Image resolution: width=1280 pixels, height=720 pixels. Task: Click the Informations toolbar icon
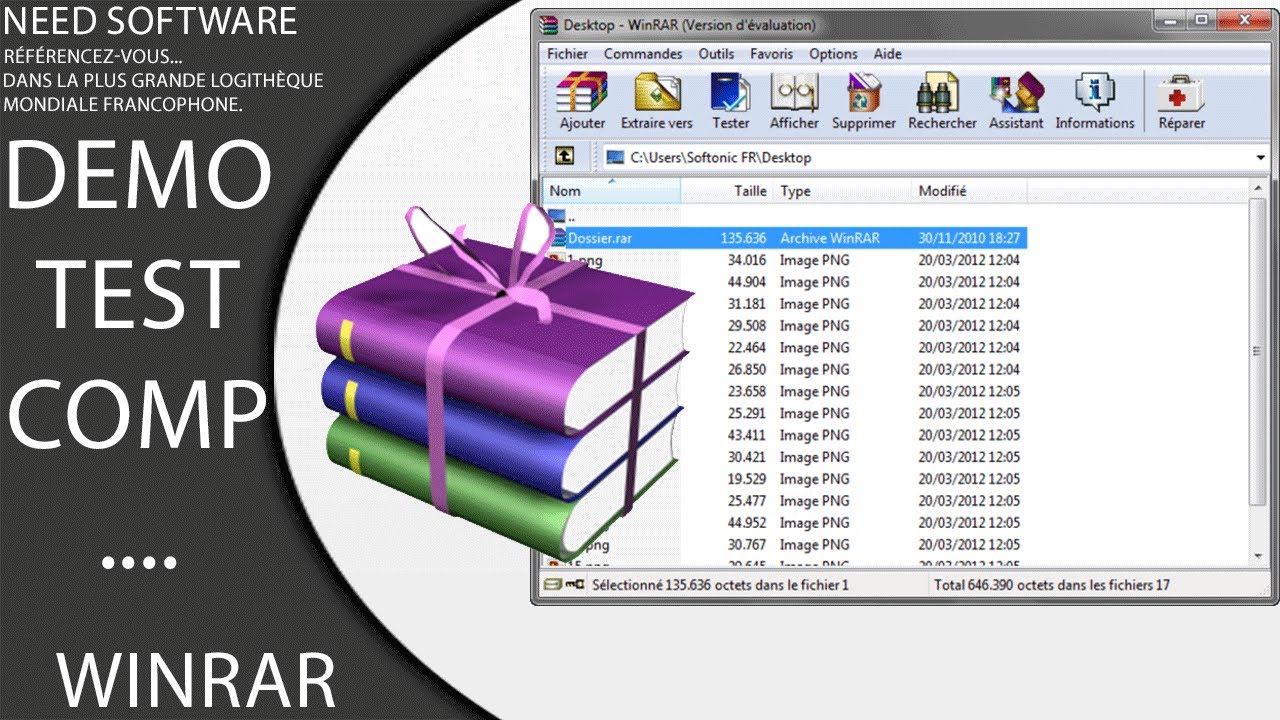[x=1095, y=93]
